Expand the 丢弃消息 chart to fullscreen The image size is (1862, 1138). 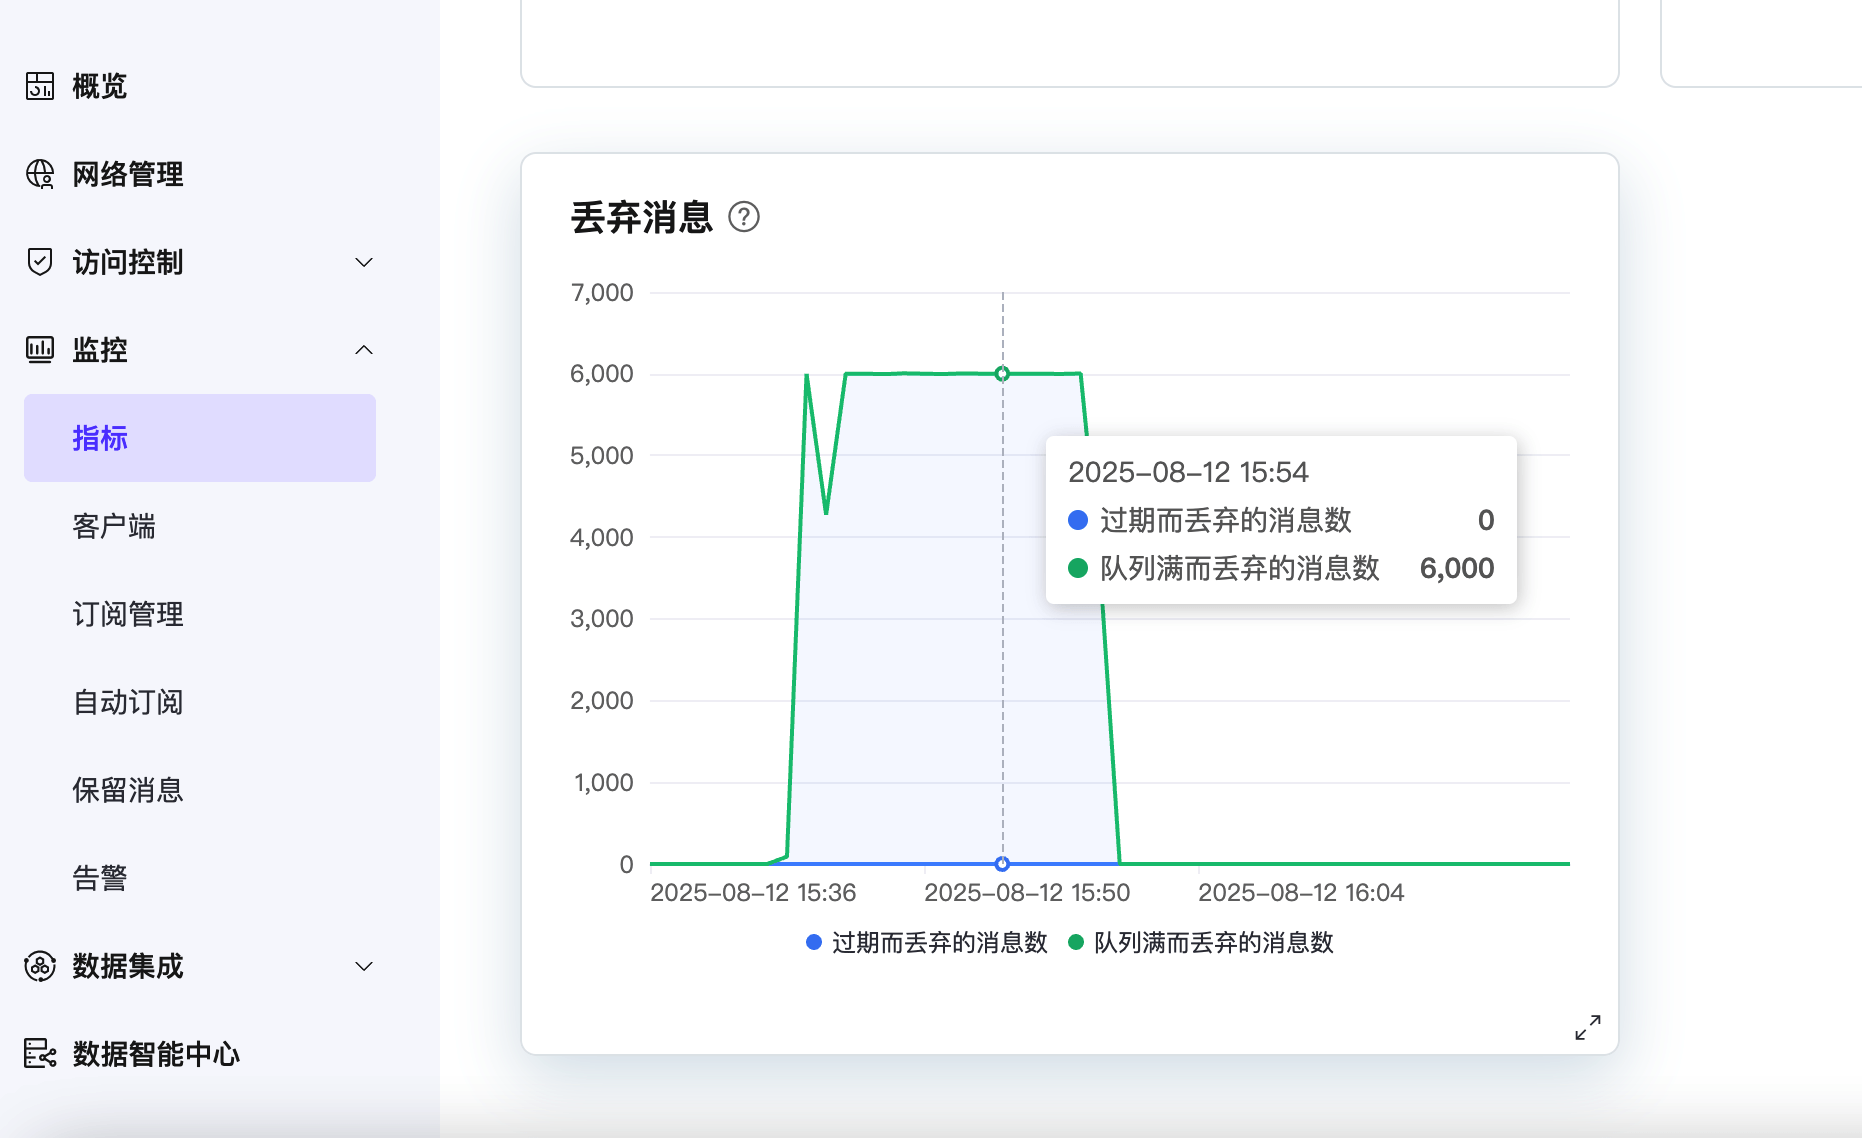[x=1587, y=1027]
